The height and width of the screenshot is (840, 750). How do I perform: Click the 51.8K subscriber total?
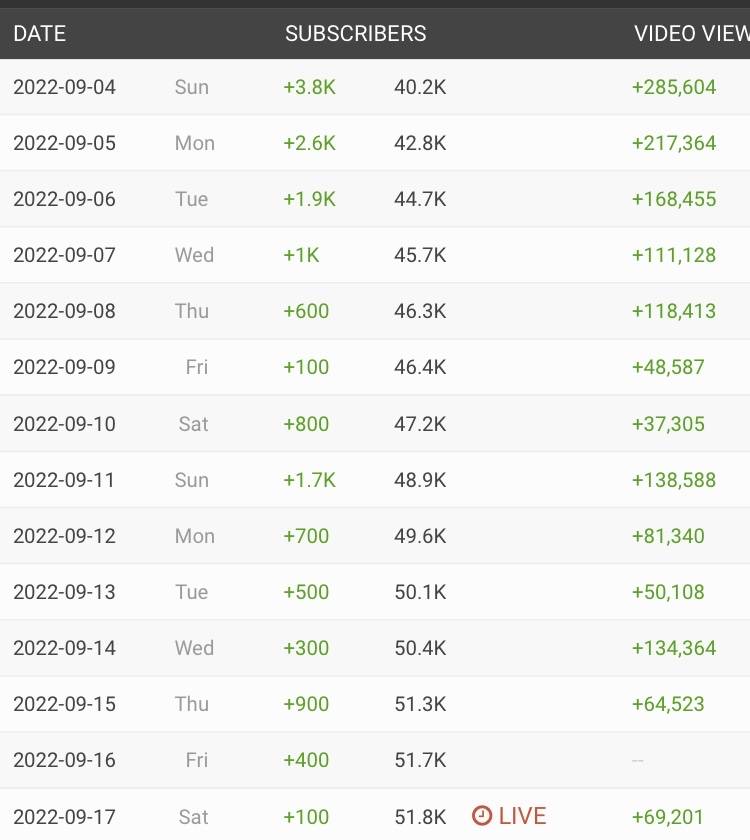coord(420,816)
